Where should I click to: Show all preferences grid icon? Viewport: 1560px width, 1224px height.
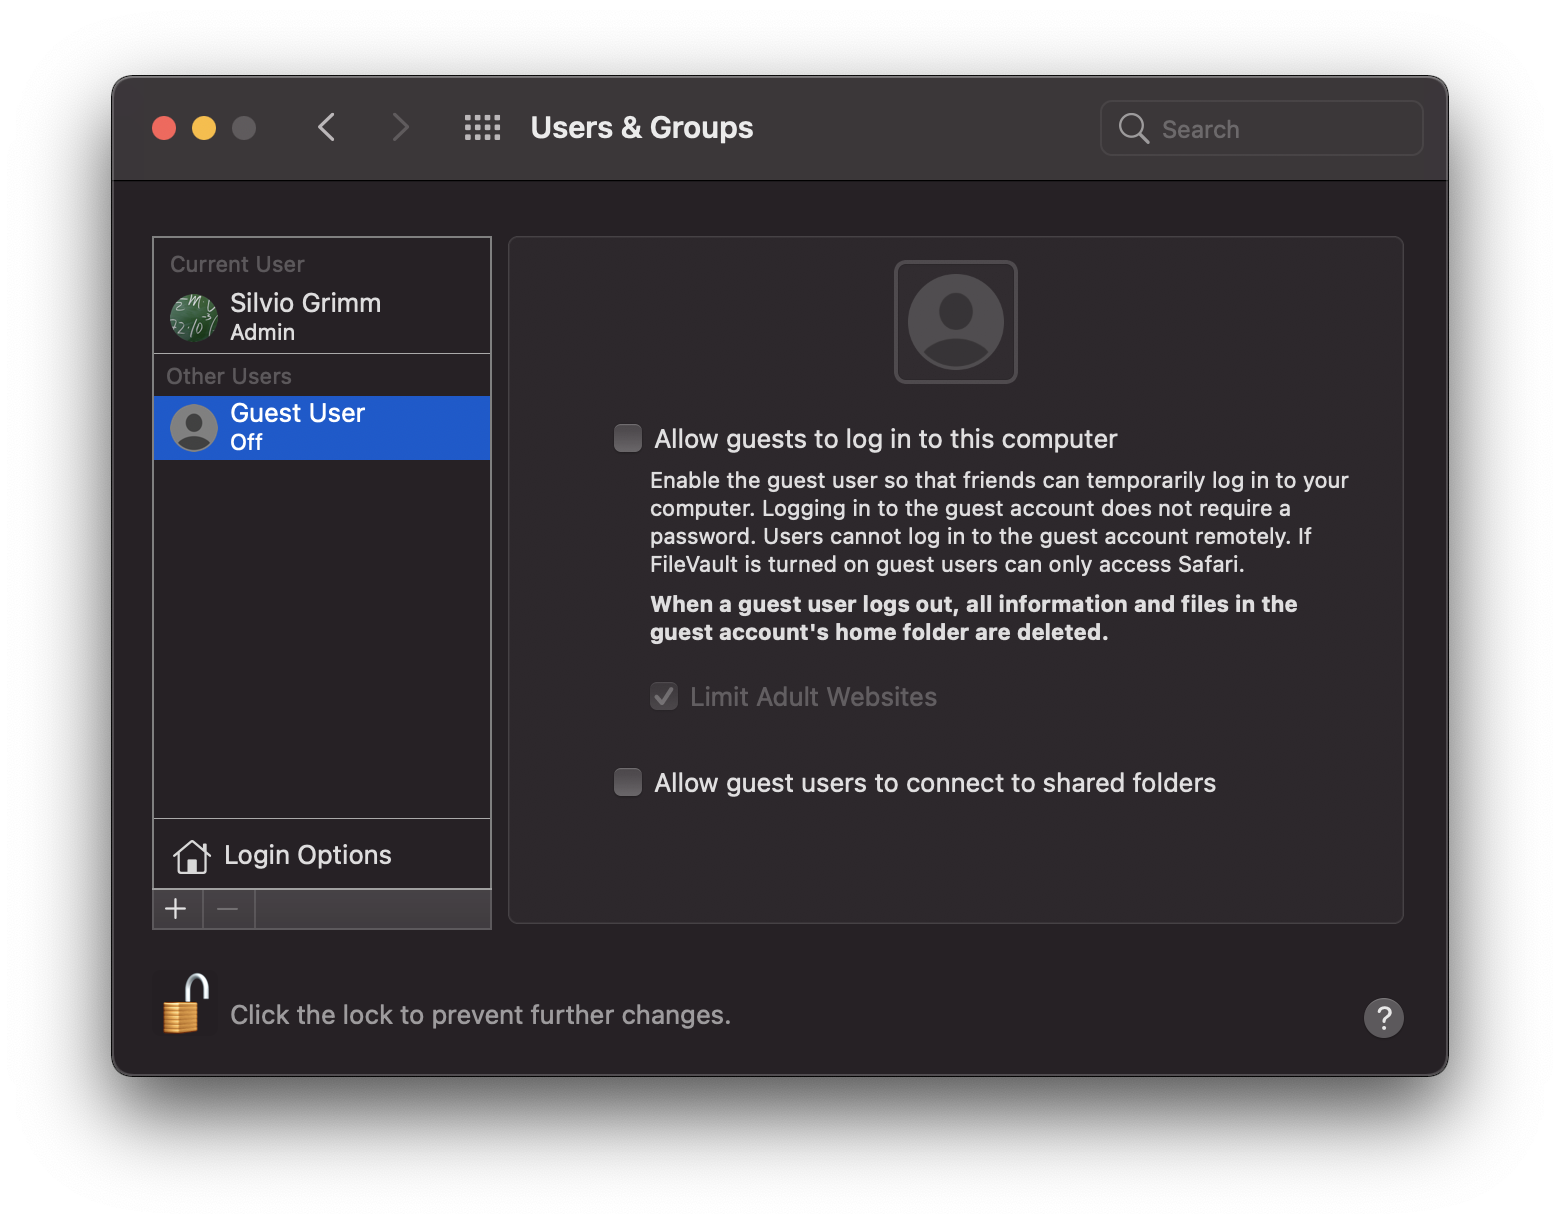(482, 128)
